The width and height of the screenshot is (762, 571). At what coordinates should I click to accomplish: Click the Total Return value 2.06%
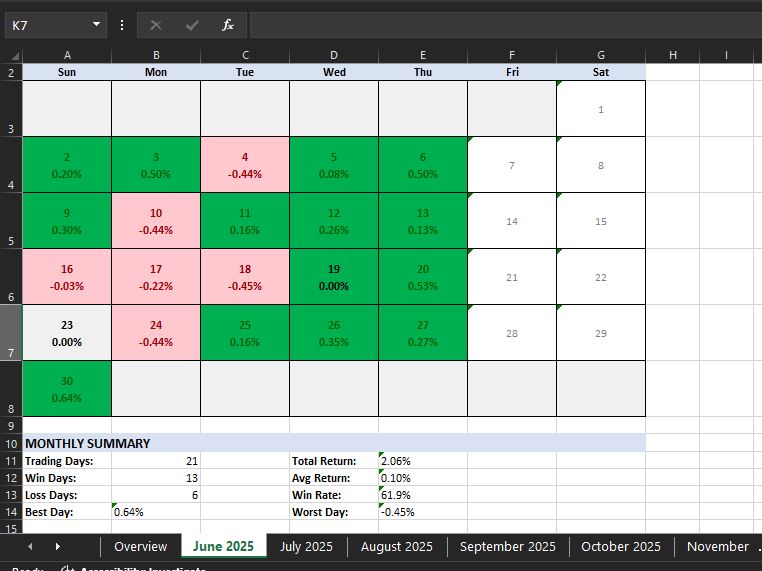coord(423,461)
